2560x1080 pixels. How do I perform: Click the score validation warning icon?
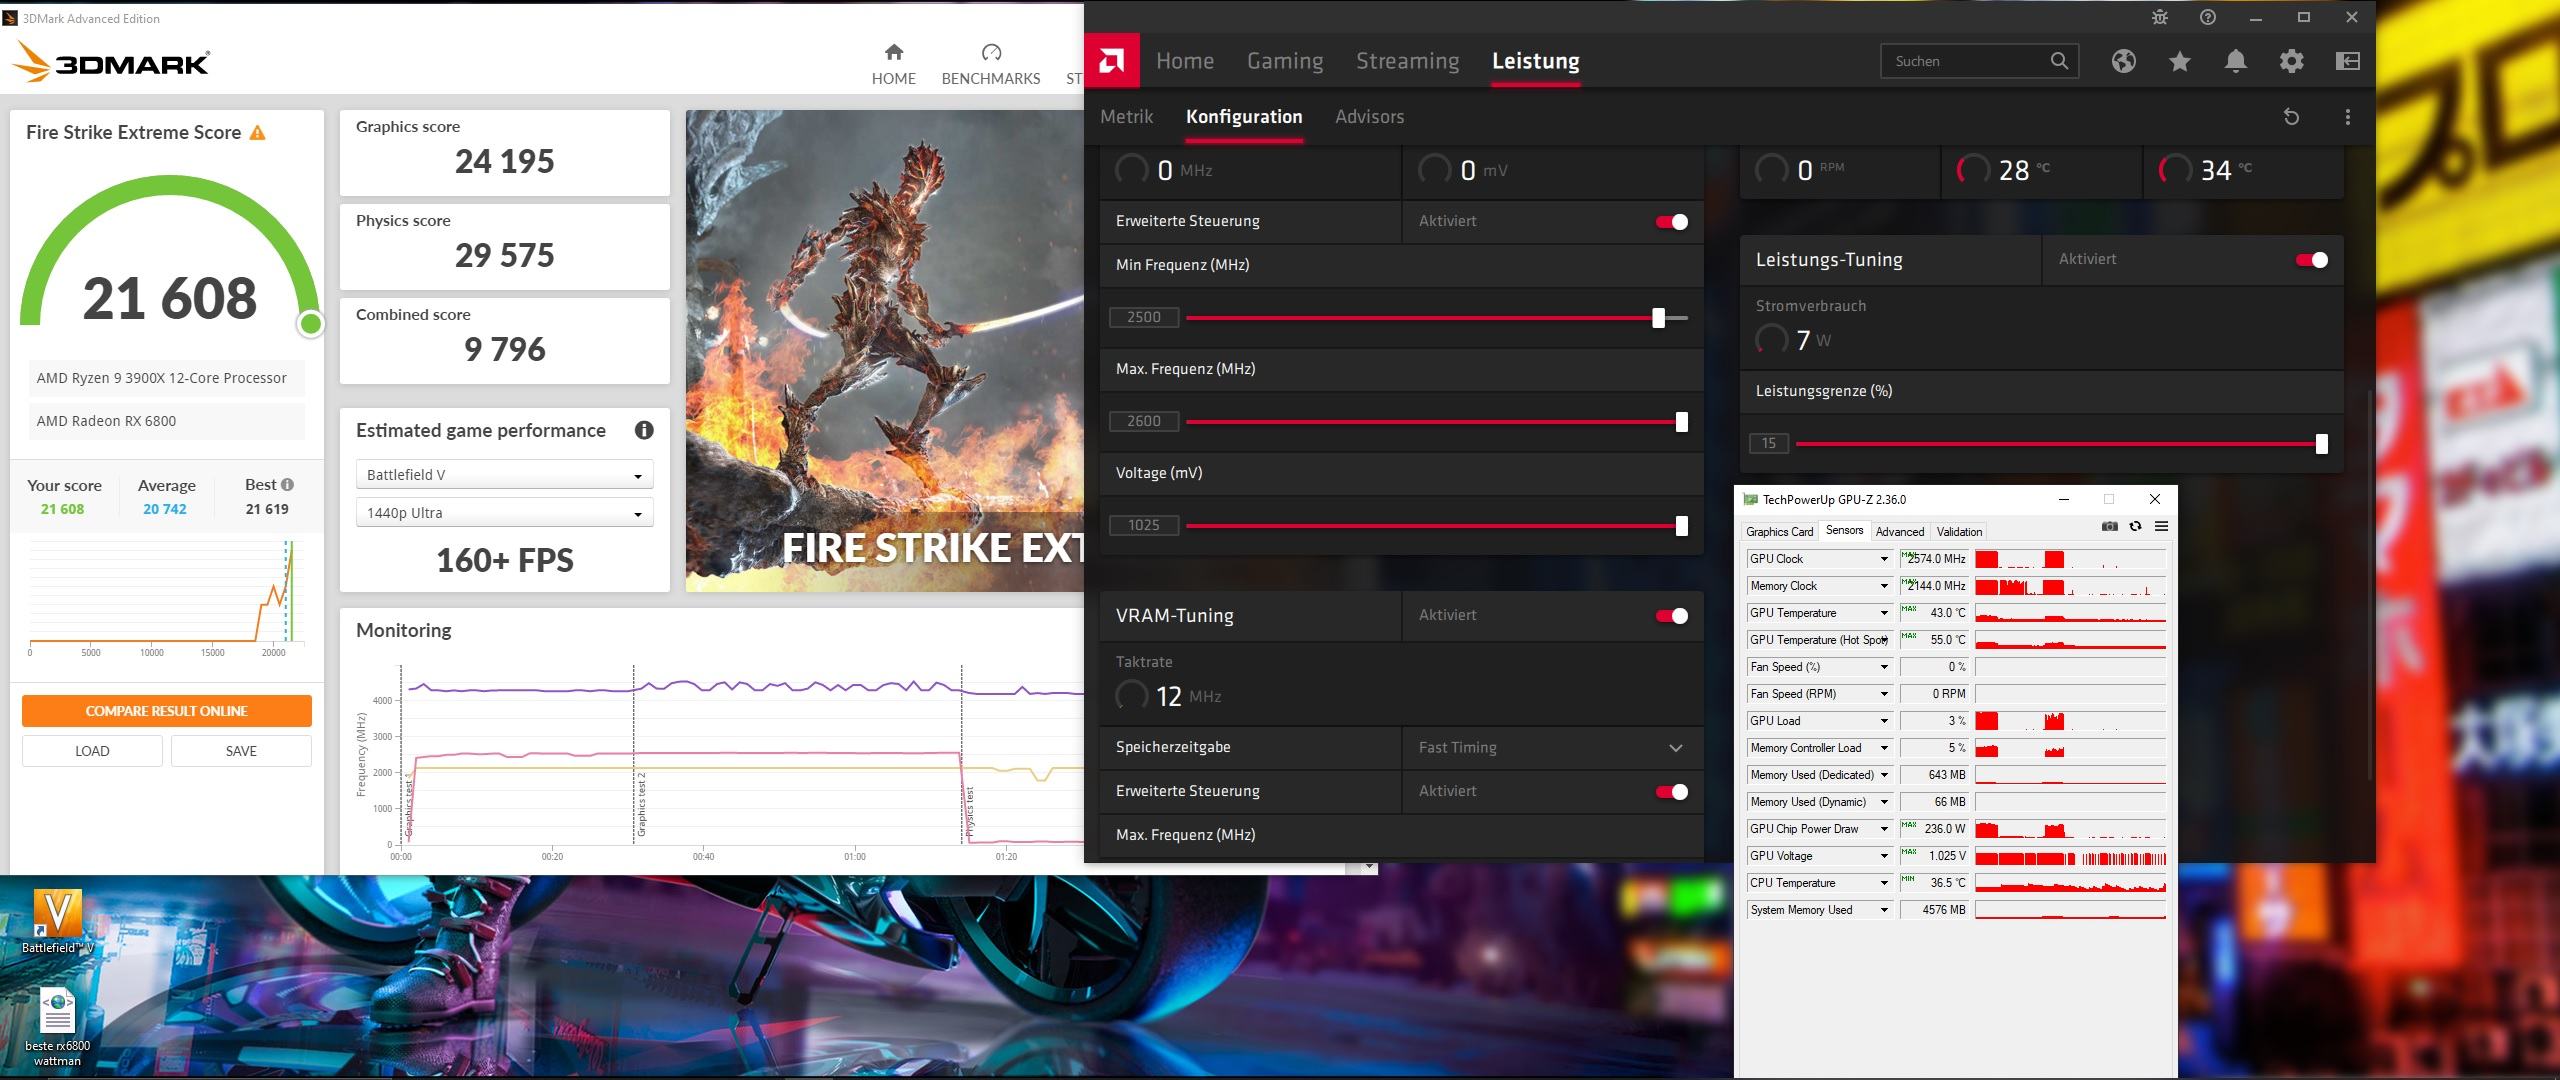258,133
